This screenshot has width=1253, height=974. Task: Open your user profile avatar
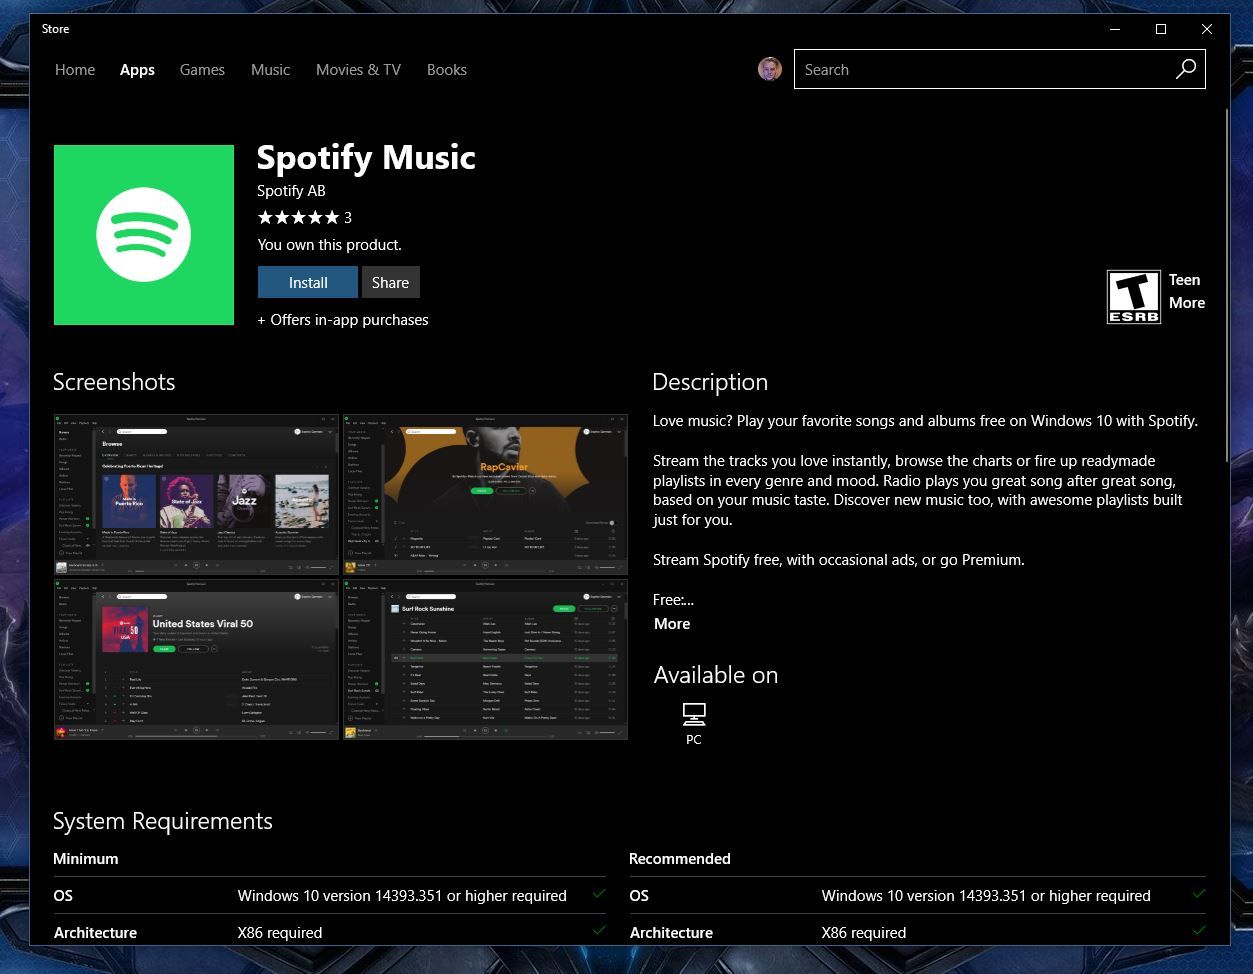769,69
